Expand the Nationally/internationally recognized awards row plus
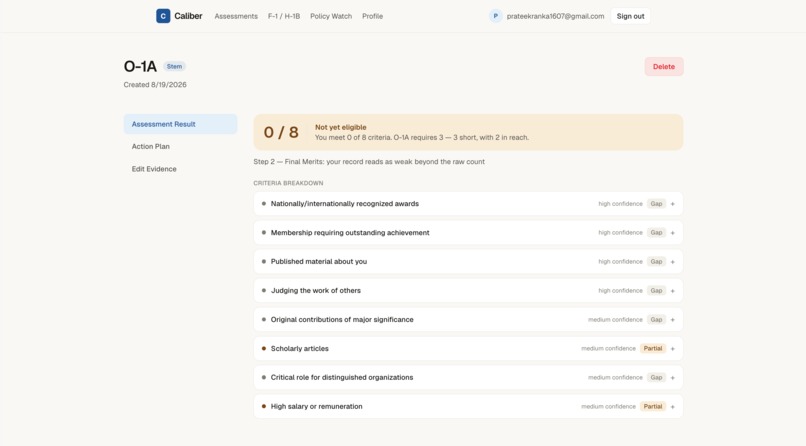 pyautogui.click(x=672, y=204)
